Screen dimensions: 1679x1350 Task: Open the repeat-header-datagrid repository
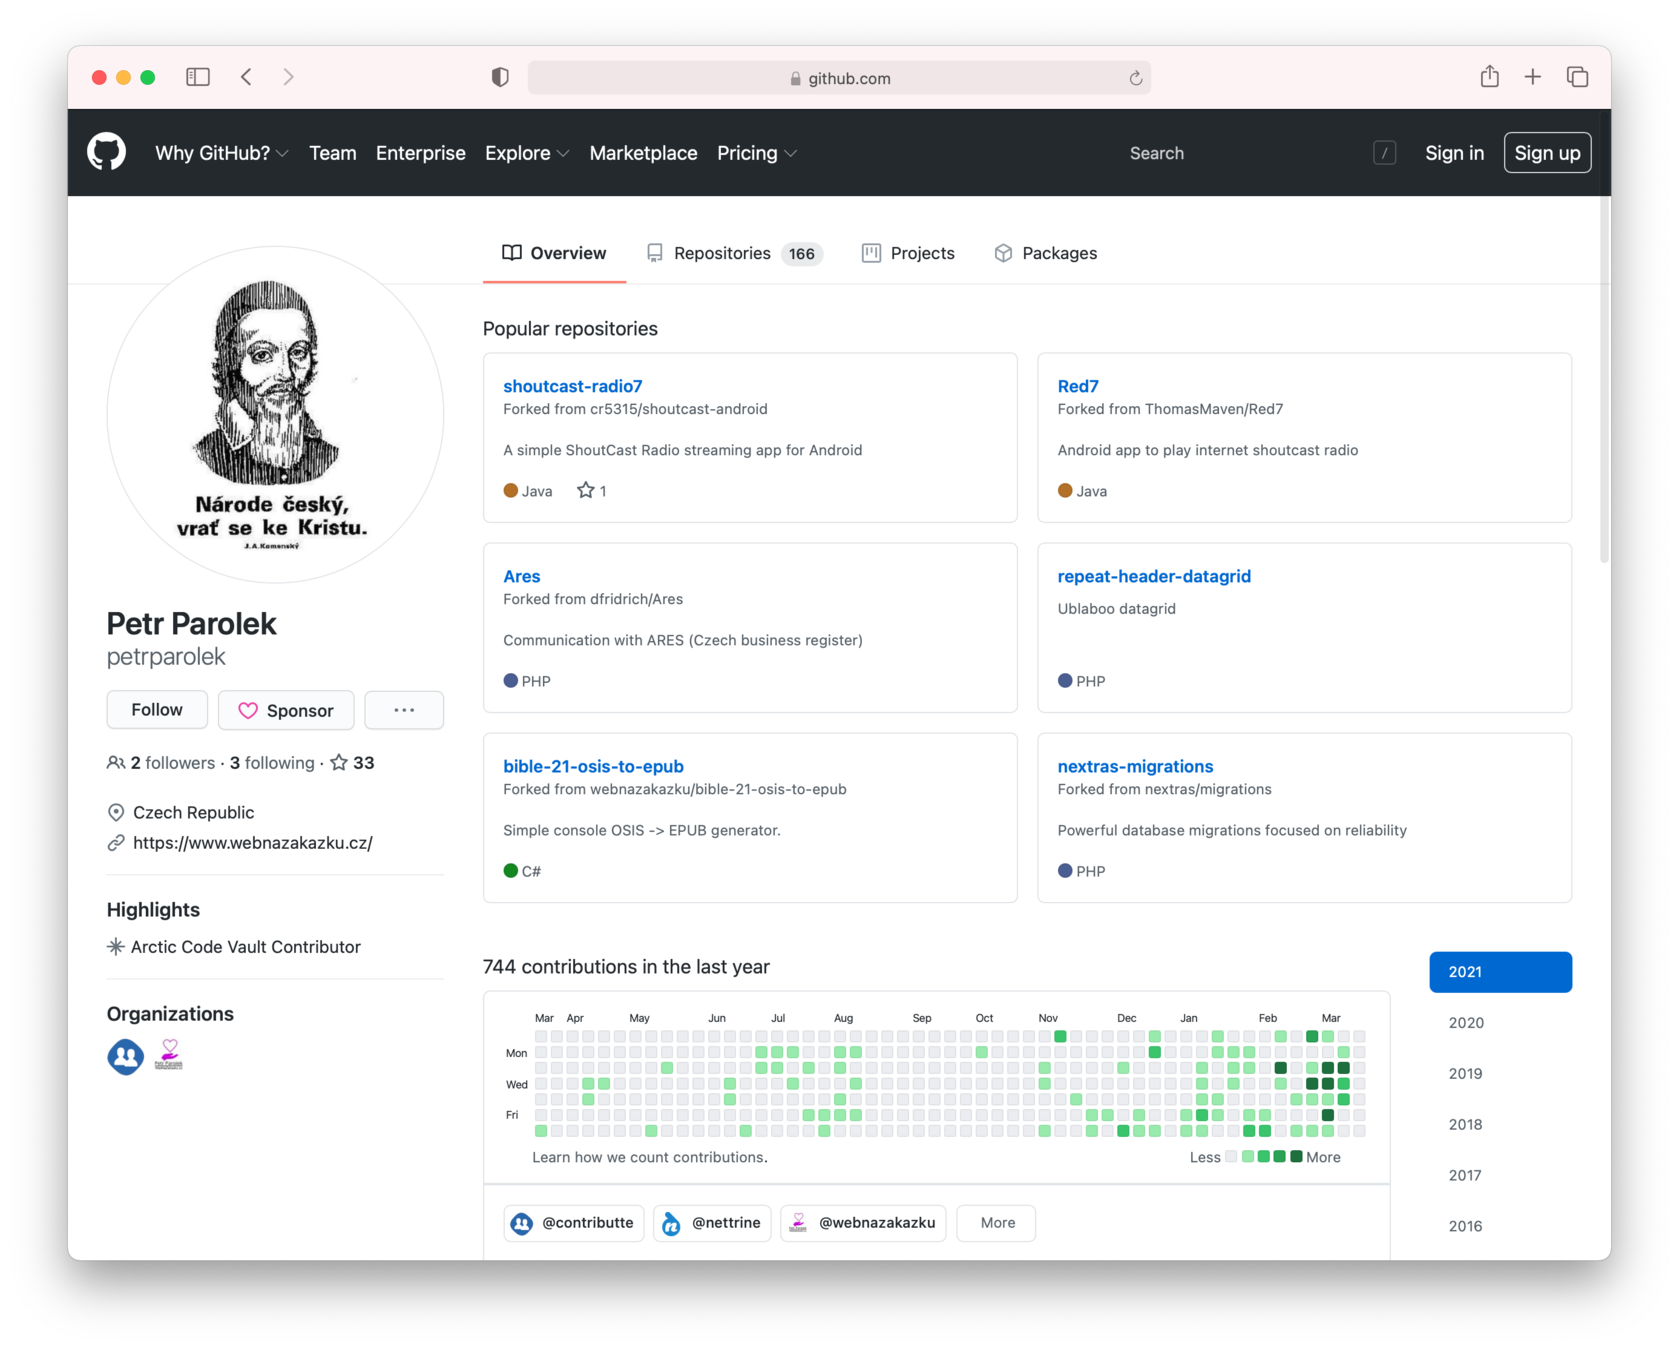[1154, 576]
